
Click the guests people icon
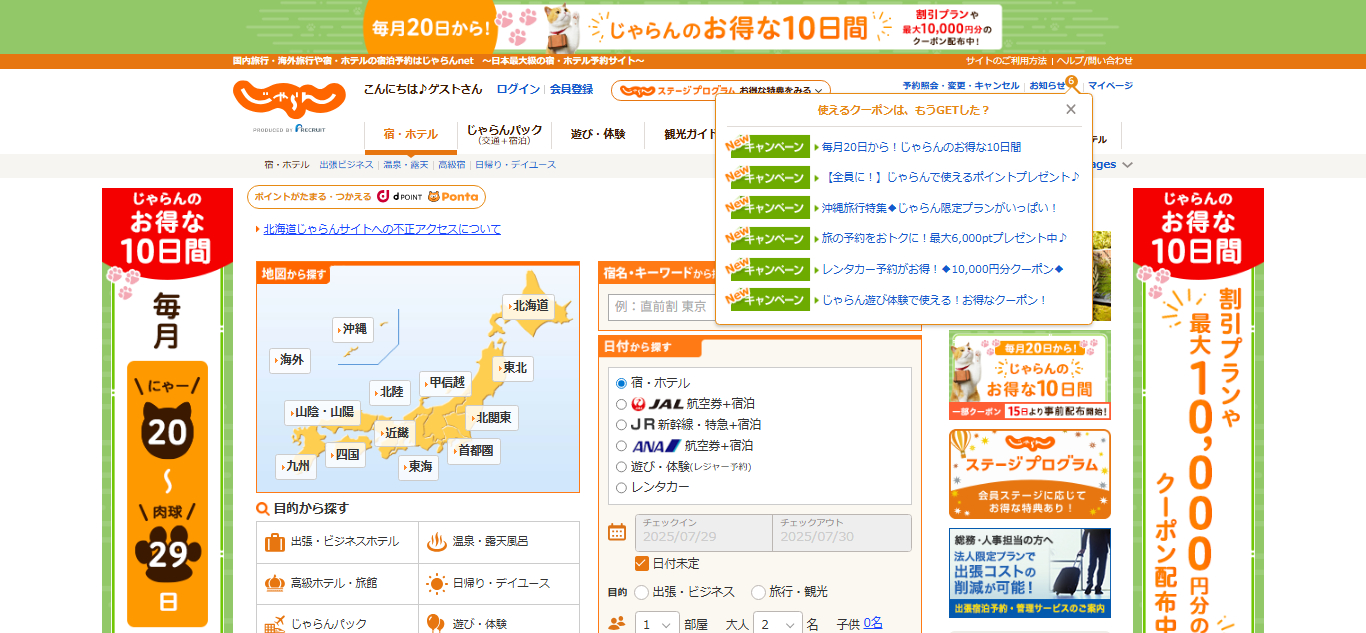point(617,624)
